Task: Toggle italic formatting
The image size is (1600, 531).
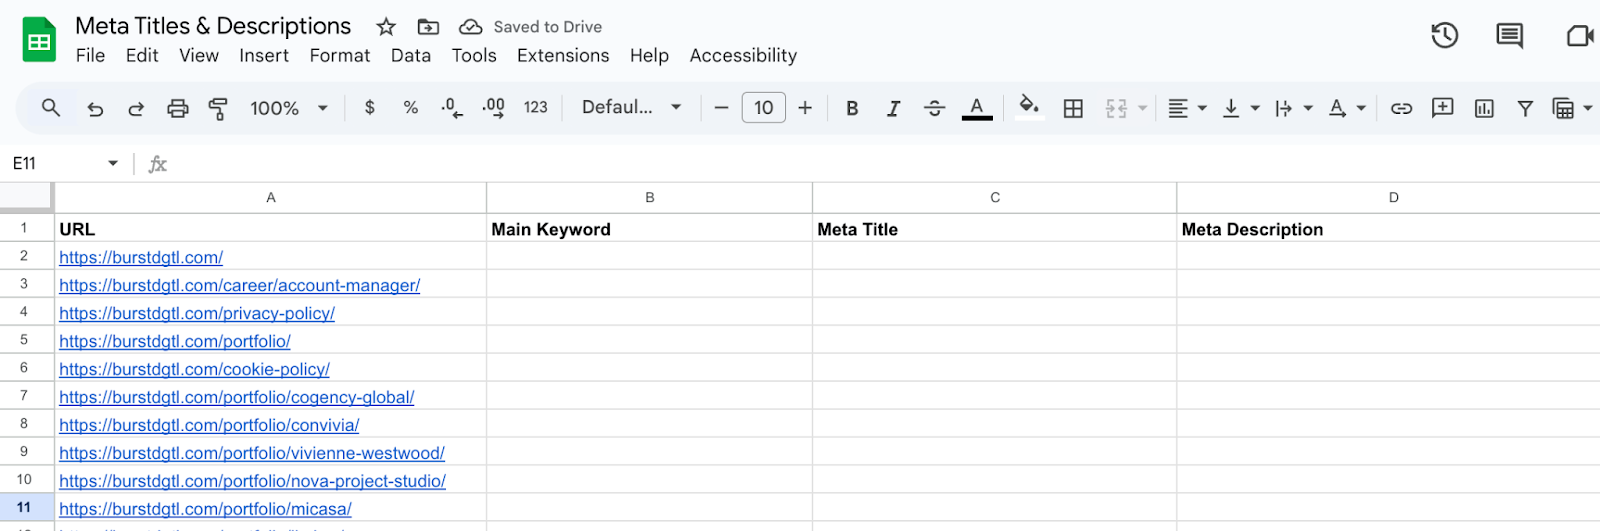Action: pyautogui.click(x=893, y=108)
